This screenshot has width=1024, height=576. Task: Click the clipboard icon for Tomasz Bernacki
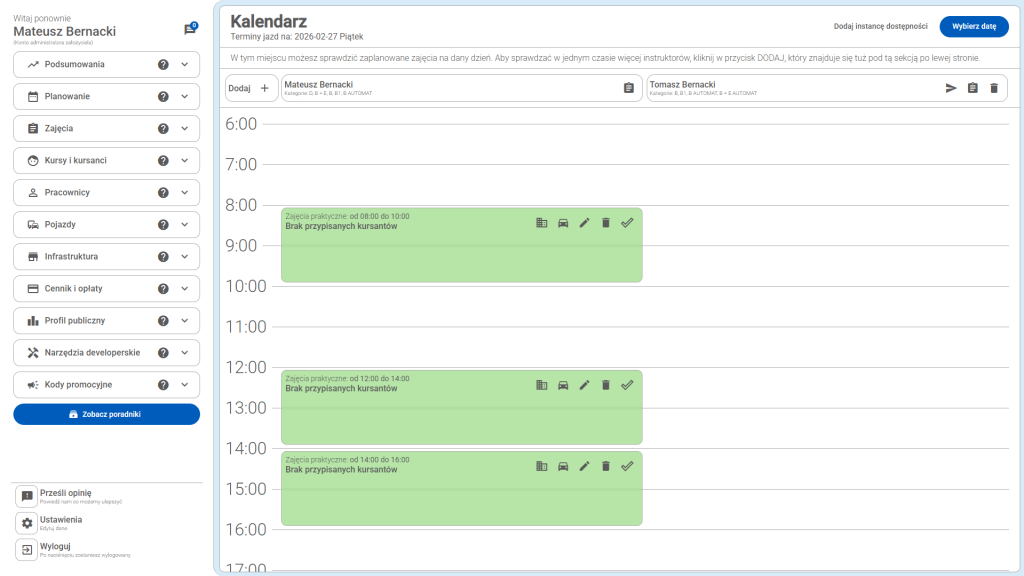pos(972,88)
